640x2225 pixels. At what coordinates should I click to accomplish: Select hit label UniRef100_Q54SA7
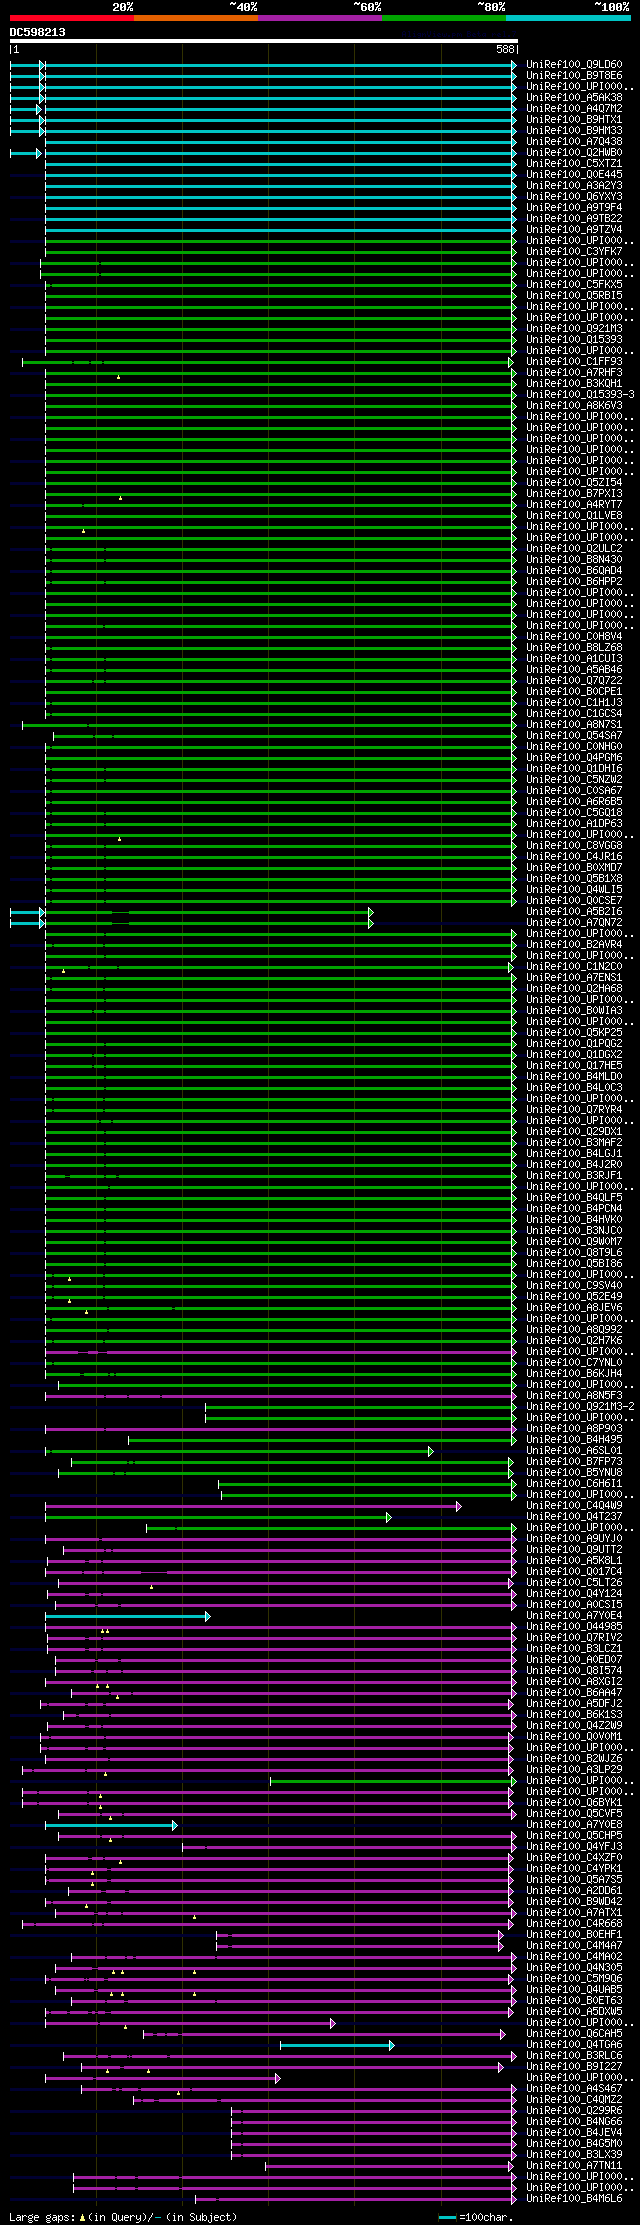574,736
